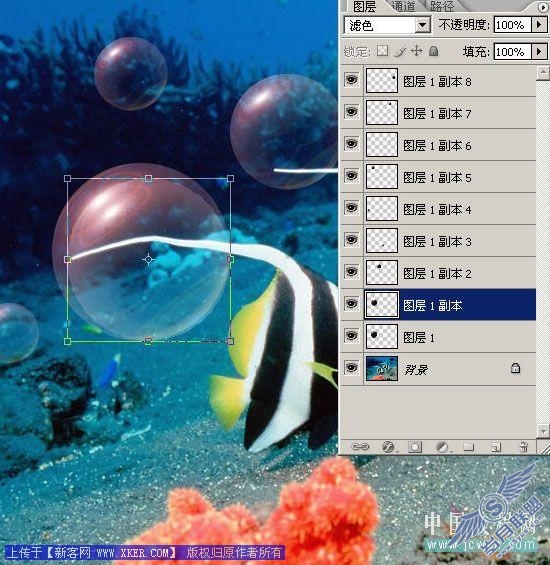550x565 pixels.
Task: Hide the 背景 layer
Action: coord(351,368)
